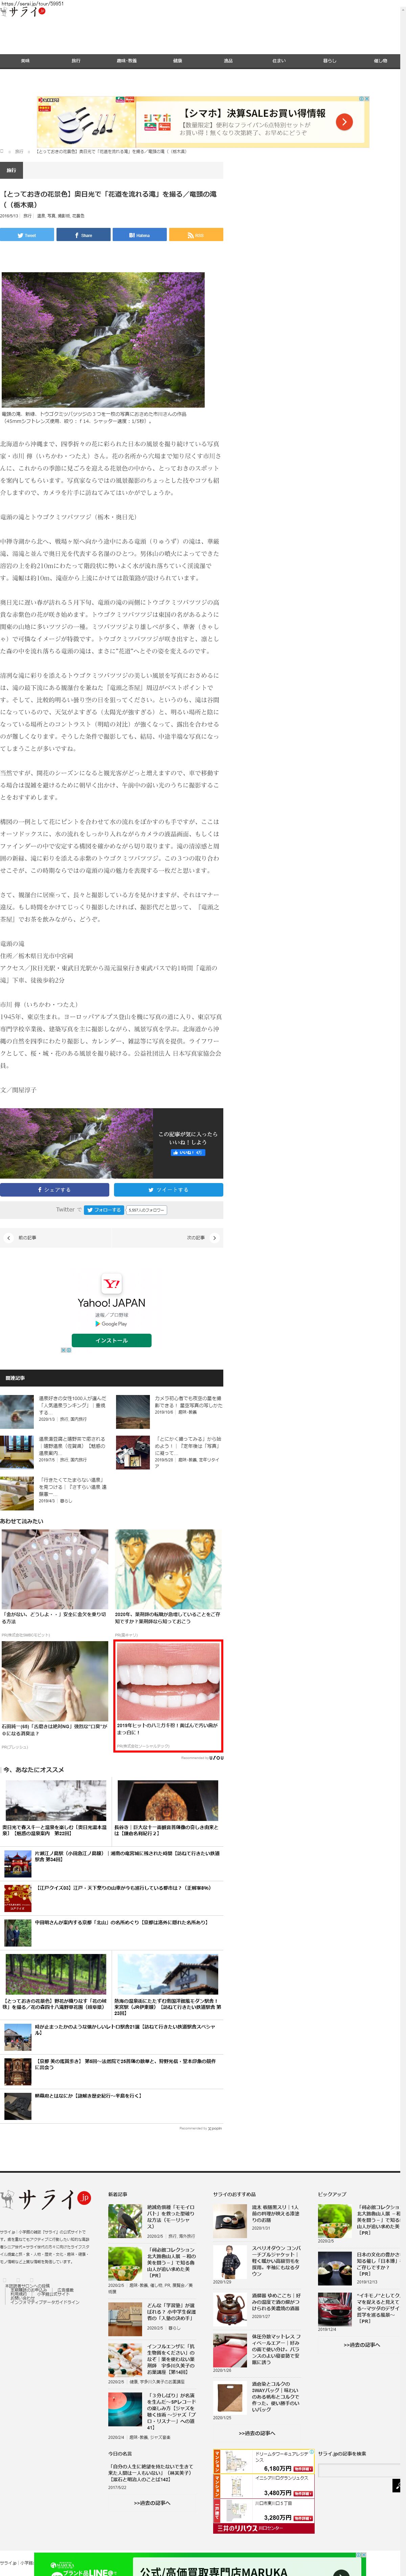Image resolution: width=406 pixels, height=2576 pixels.
Task: Click the home icon in breadcrumb
Action: tap(3, 152)
